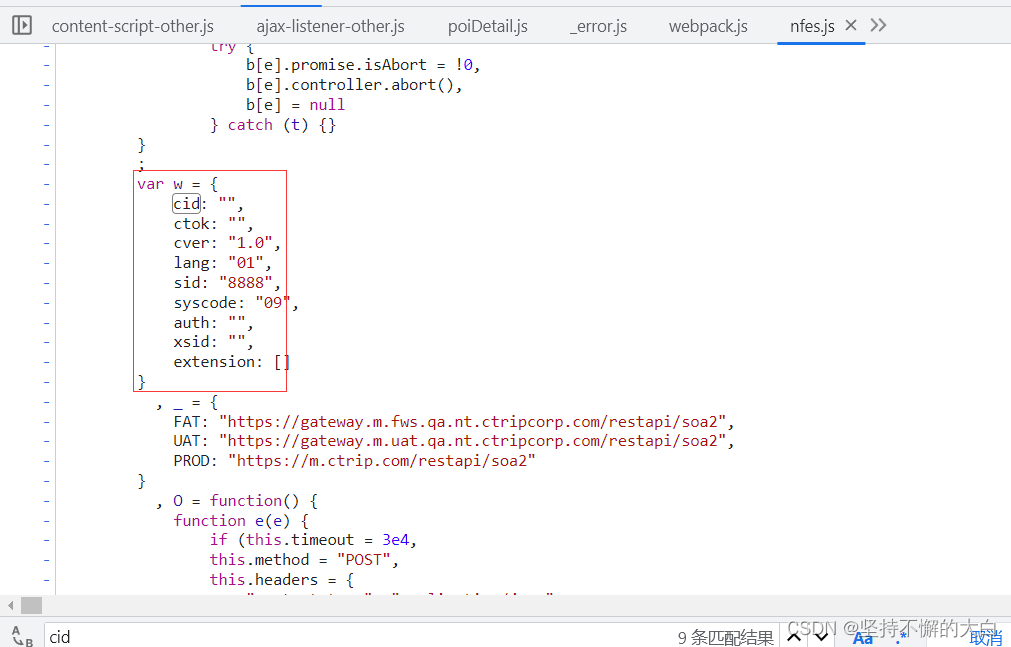Open the poiDetail.js tab
This screenshot has height=647, width=1011.
point(487,26)
